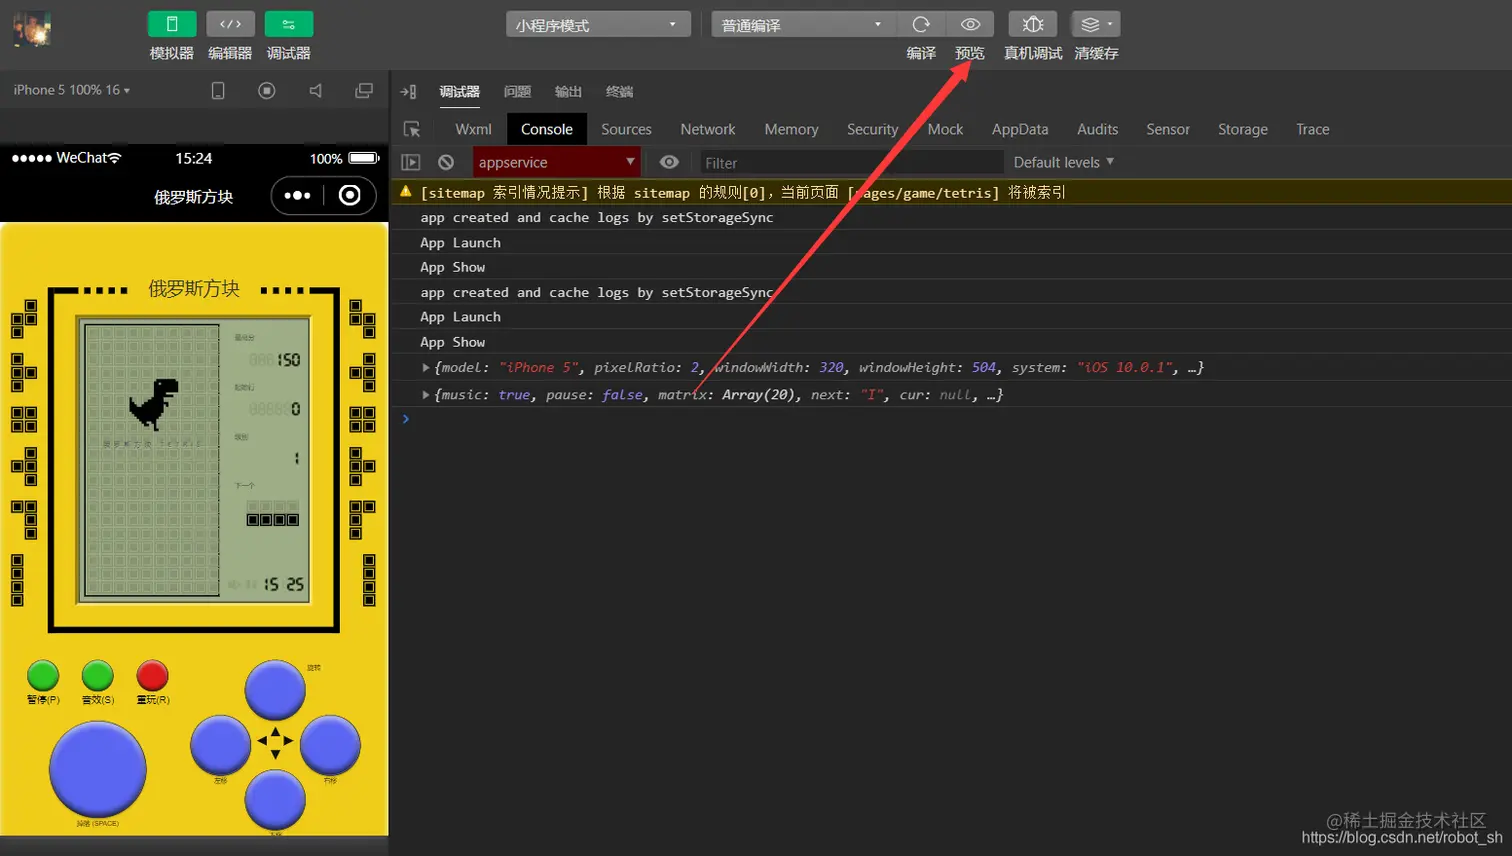Switch to the 问题 tab
1512x856 pixels.
(518, 92)
